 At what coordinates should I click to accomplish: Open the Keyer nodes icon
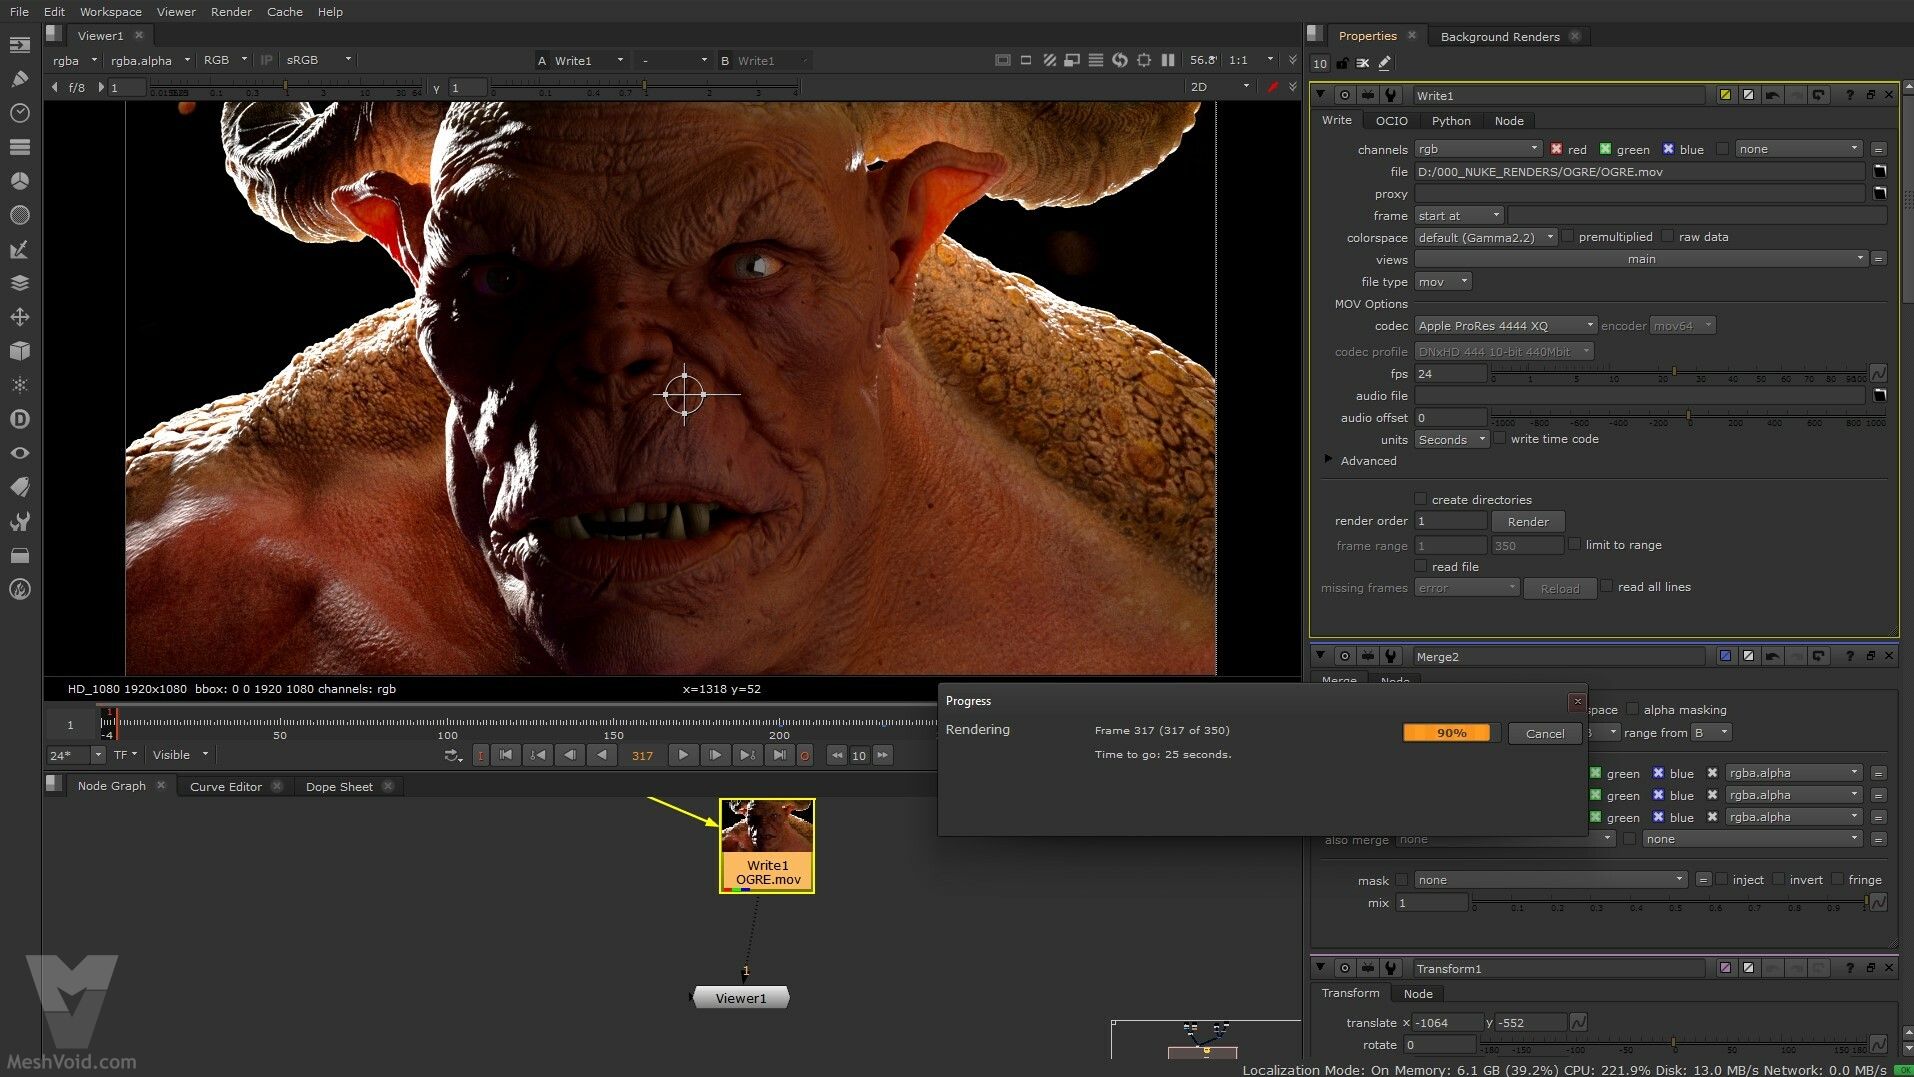coord(19,249)
